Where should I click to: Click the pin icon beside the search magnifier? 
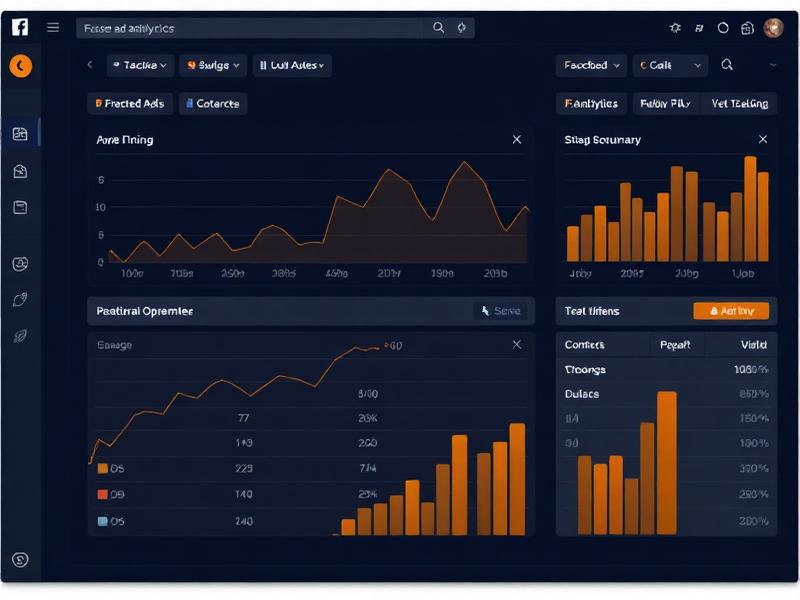[461, 28]
